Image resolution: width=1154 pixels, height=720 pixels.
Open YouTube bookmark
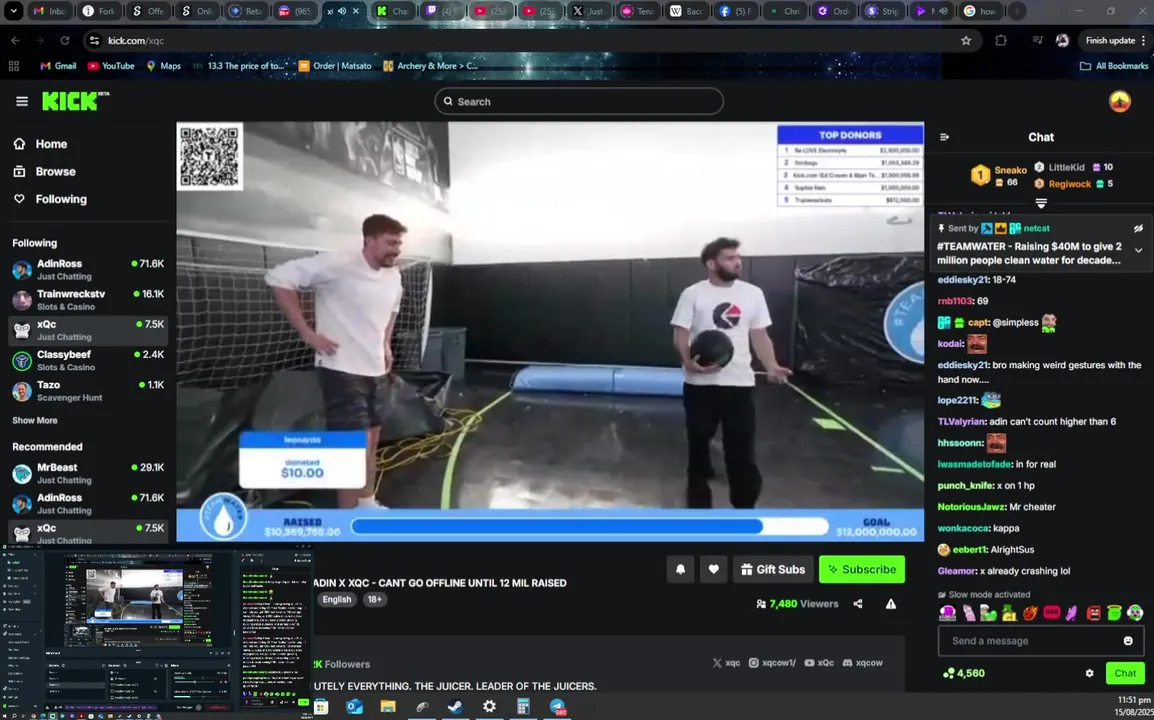[110, 66]
